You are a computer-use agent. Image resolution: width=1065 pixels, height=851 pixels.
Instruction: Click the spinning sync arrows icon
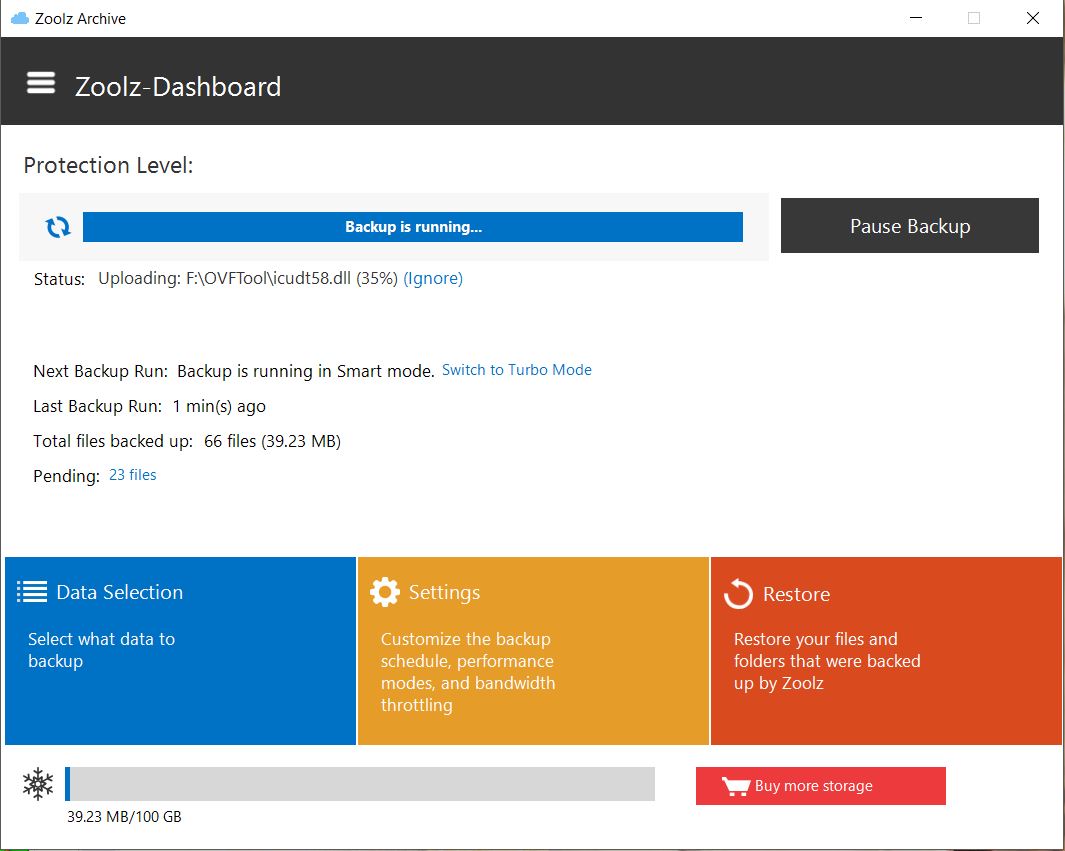click(58, 227)
